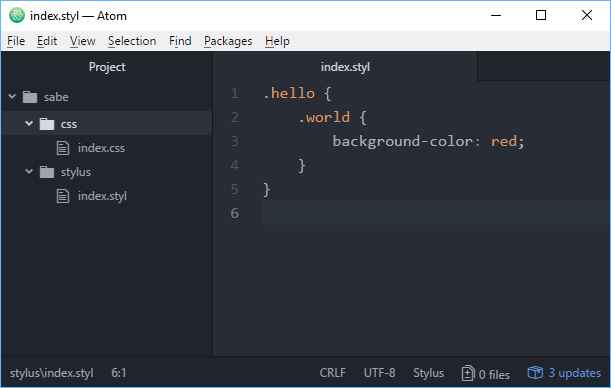Open the Help menu
611x388 pixels.
[x=277, y=41]
